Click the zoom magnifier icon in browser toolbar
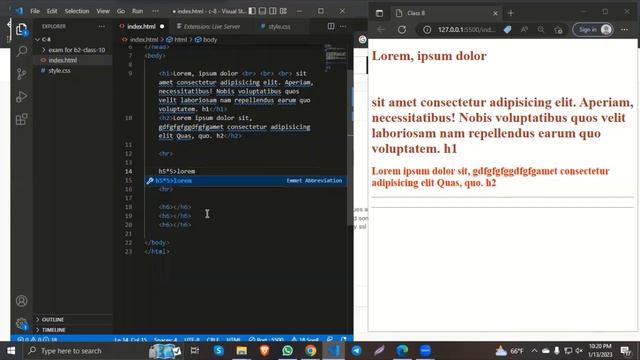 tap(541, 29)
